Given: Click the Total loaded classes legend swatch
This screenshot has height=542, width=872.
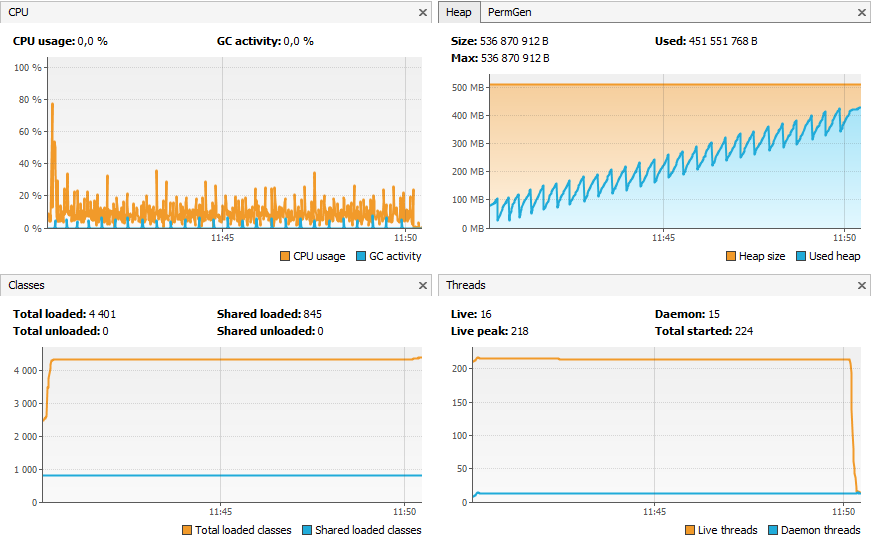Looking at the screenshot, I should [x=187, y=530].
